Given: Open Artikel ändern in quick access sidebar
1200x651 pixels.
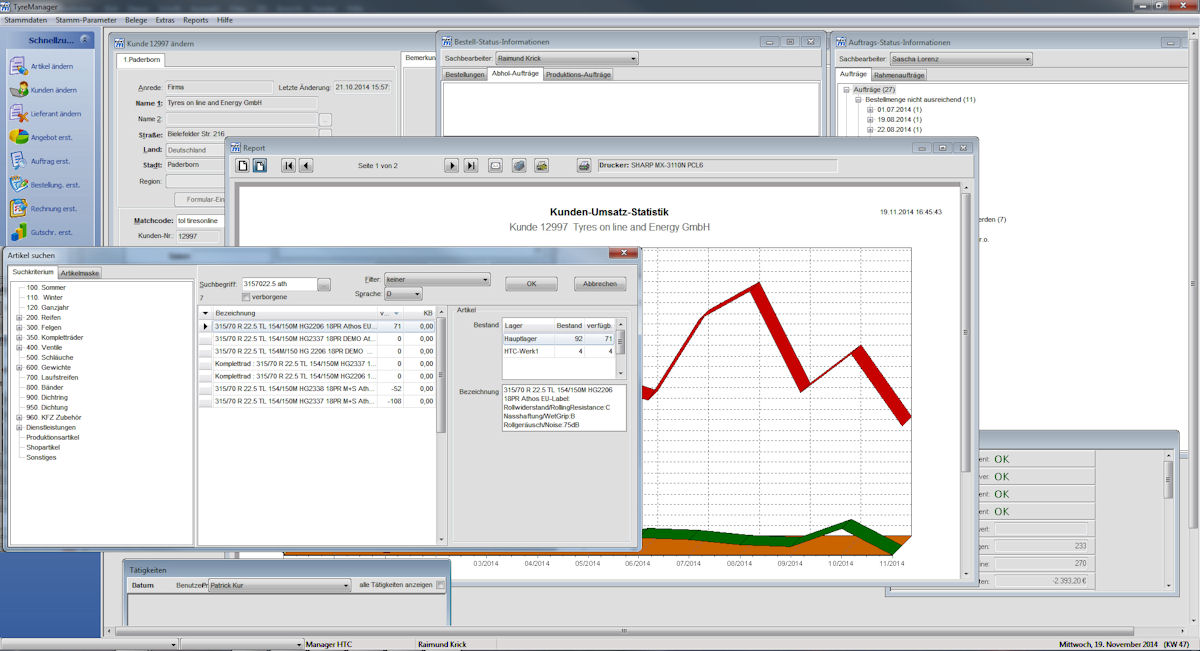Looking at the screenshot, I should [19, 66].
